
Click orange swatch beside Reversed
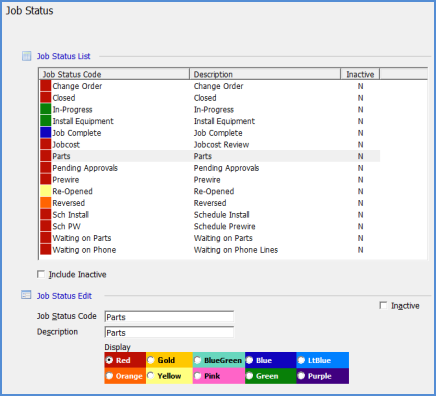click(x=45, y=203)
